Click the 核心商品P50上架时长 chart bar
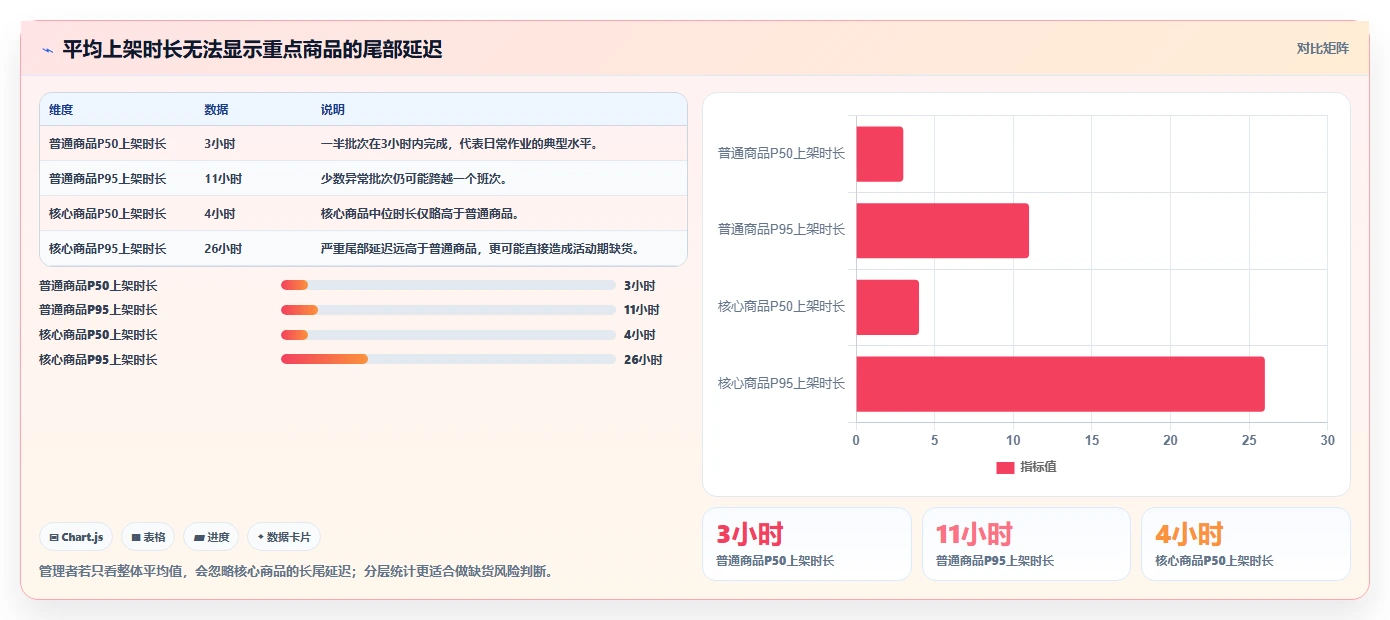This screenshot has width=1390, height=620. 887,307
